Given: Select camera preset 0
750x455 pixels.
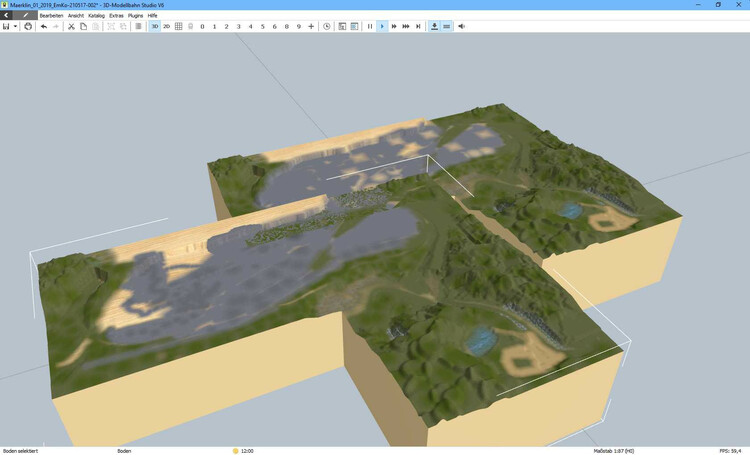Looking at the screenshot, I should [x=202, y=26].
